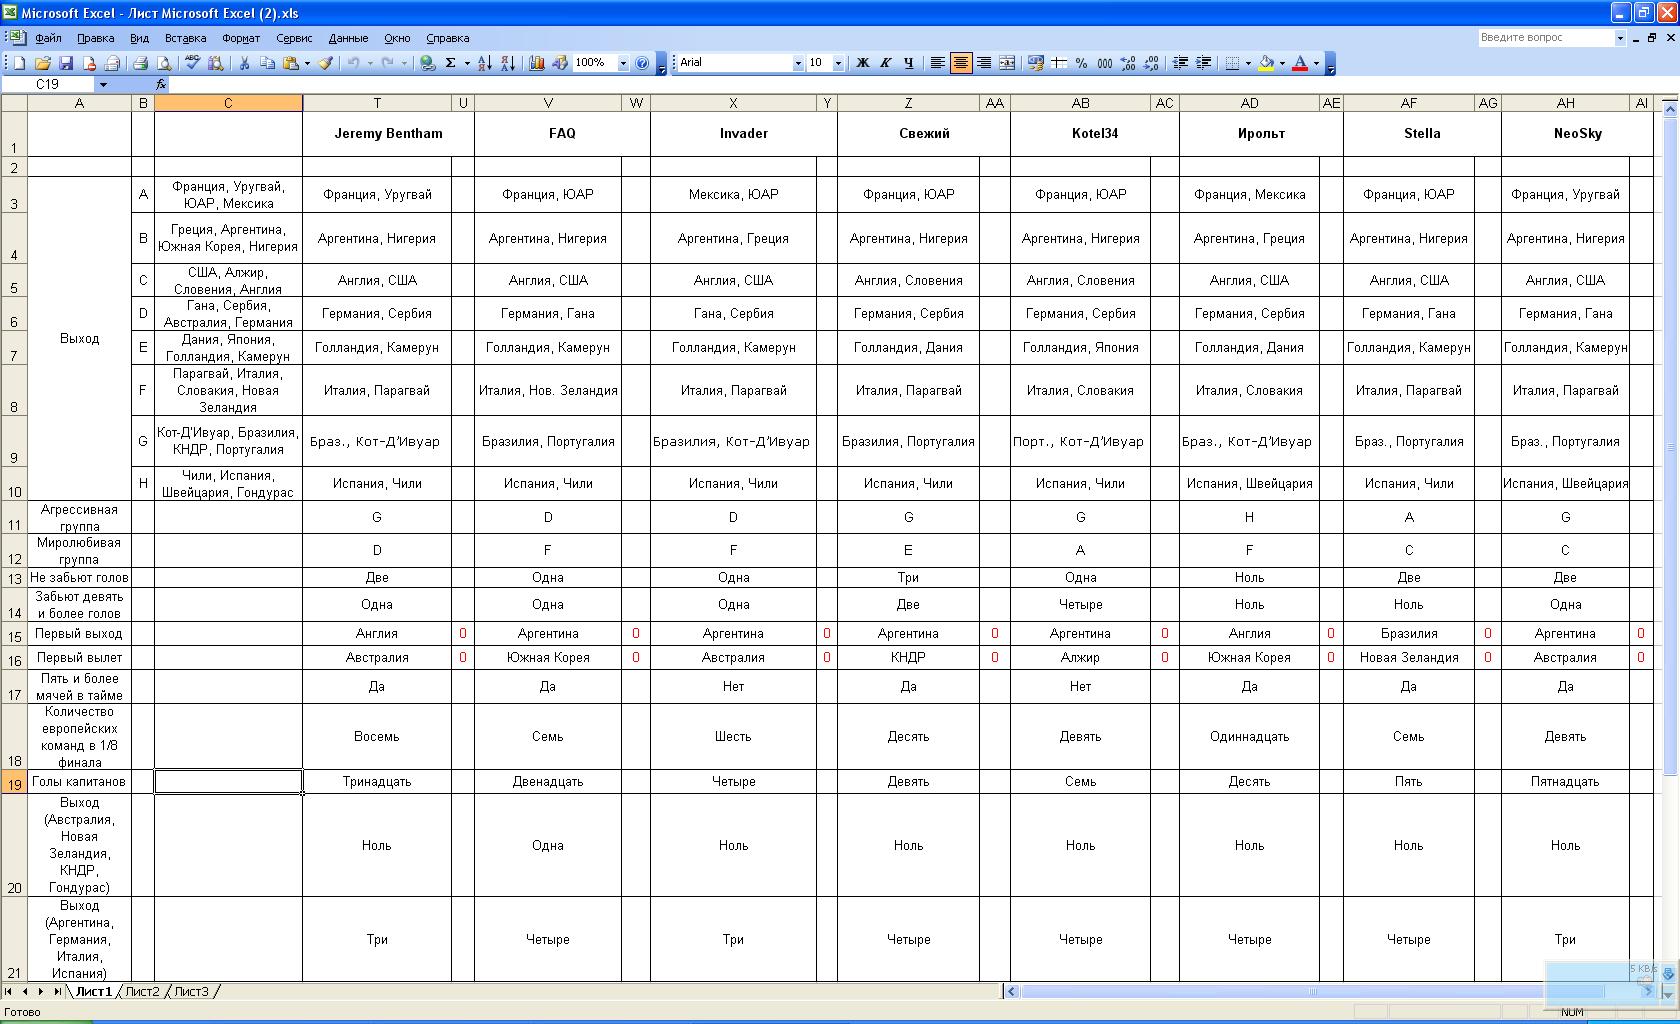This screenshot has width=1680, height=1024.
Task: Toggle italic formatting (К button)
Action: point(885,63)
